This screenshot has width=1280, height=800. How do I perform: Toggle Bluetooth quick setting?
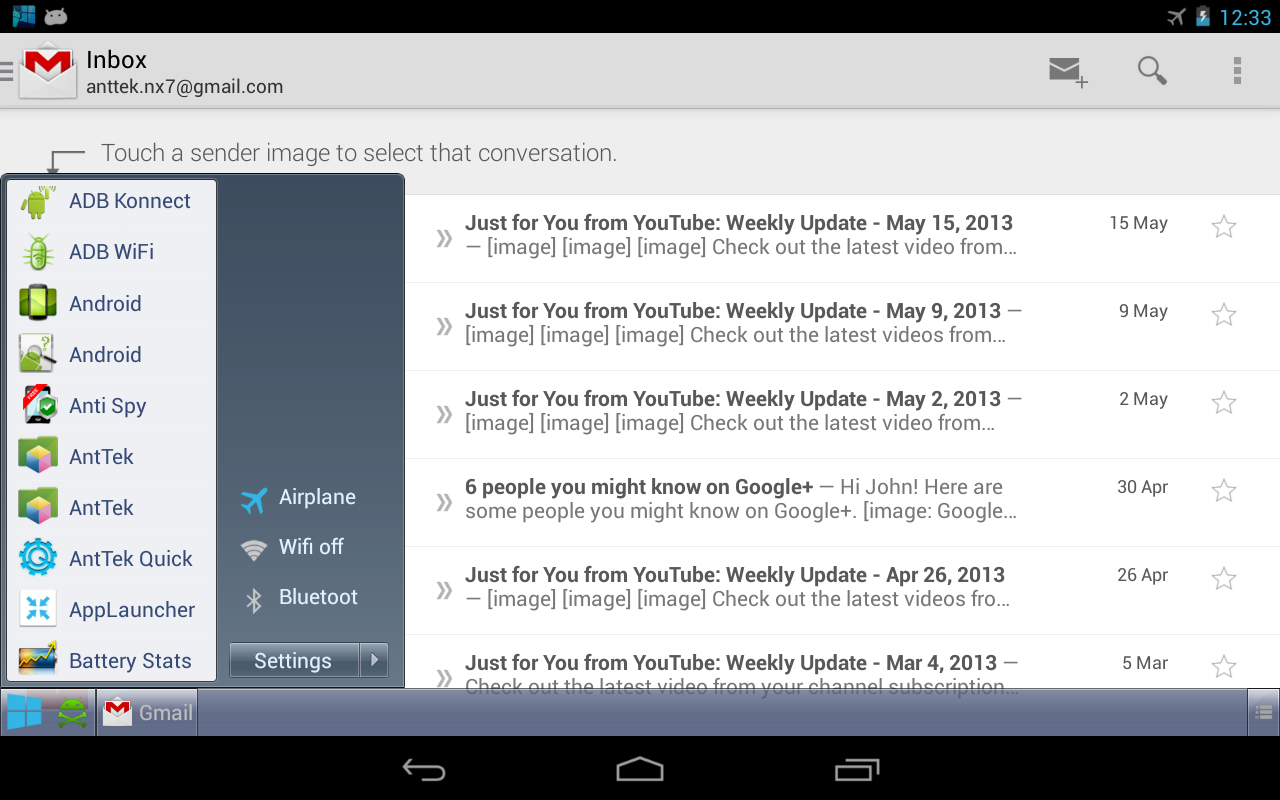click(x=299, y=597)
